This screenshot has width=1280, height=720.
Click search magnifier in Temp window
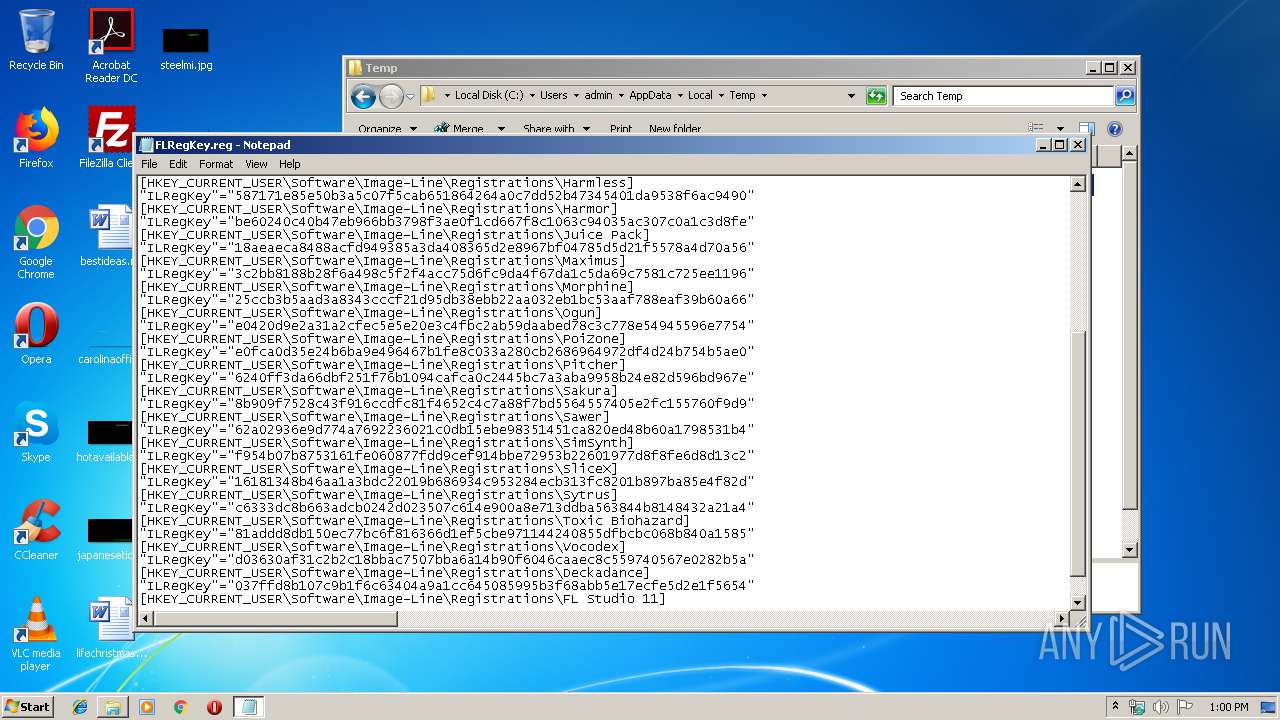[x=1124, y=96]
